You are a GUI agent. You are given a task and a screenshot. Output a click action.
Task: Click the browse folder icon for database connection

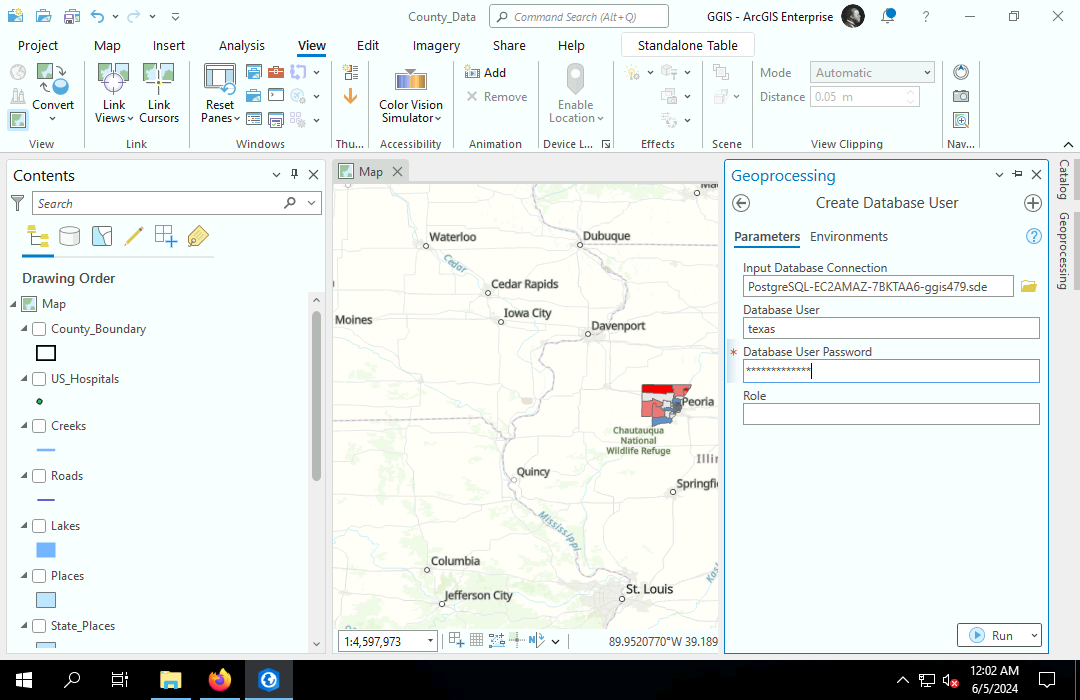tap(1028, 287)
